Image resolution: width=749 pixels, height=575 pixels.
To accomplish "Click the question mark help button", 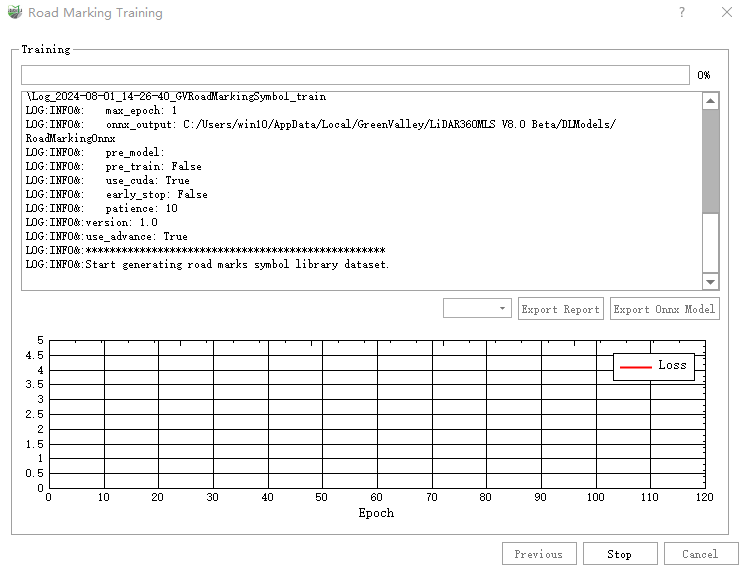I will (682, 13).
